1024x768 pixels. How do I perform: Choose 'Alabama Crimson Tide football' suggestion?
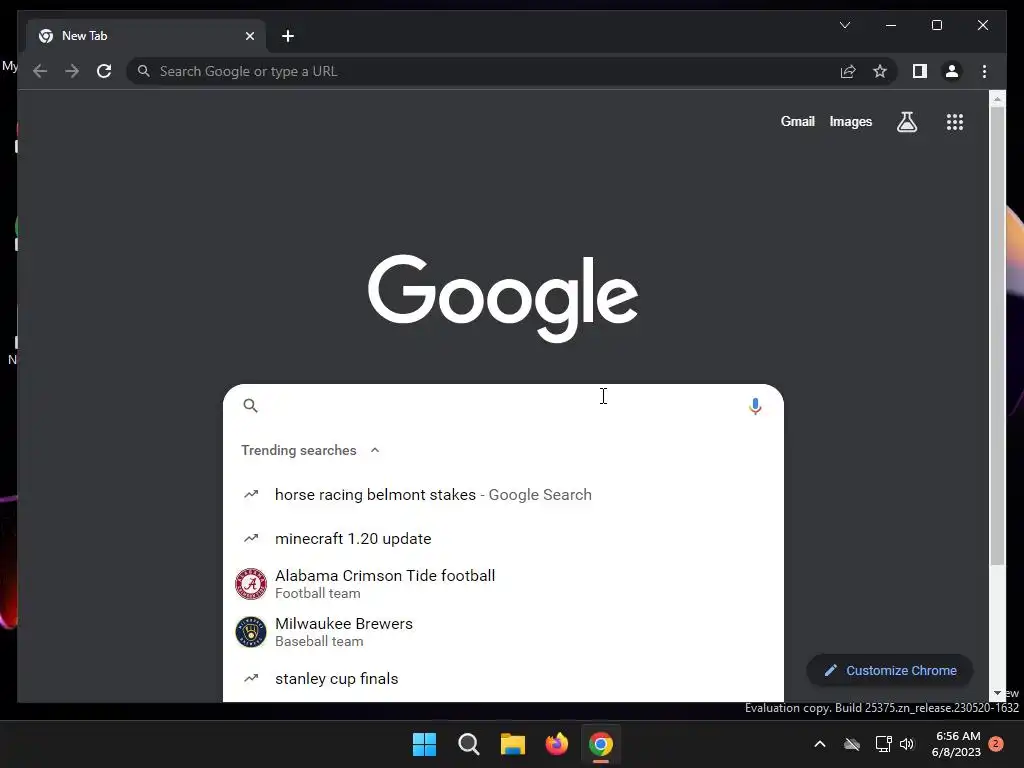tap(503, 584)
